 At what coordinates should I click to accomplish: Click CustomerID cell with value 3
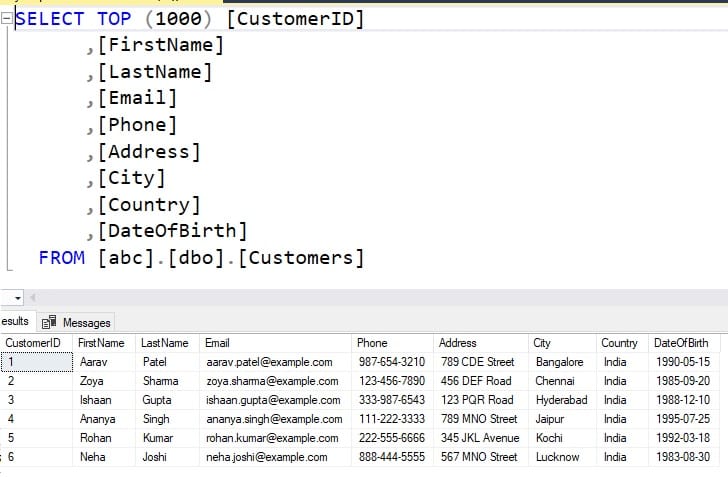point(37,400)
